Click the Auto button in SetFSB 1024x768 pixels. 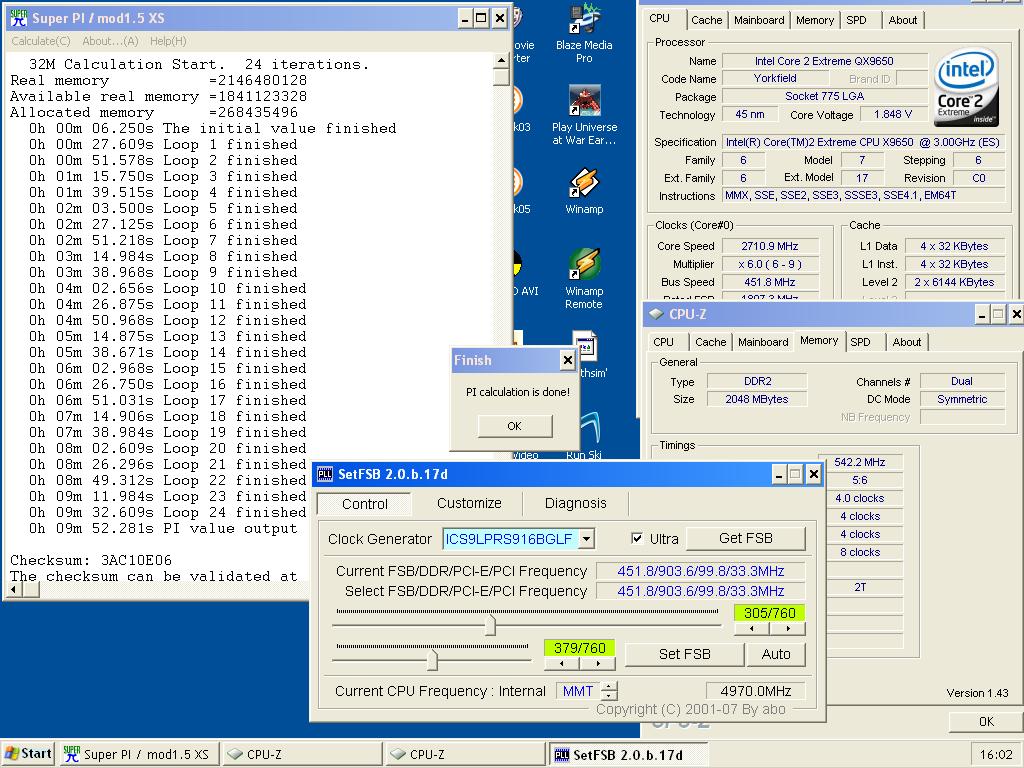point(776,654)
